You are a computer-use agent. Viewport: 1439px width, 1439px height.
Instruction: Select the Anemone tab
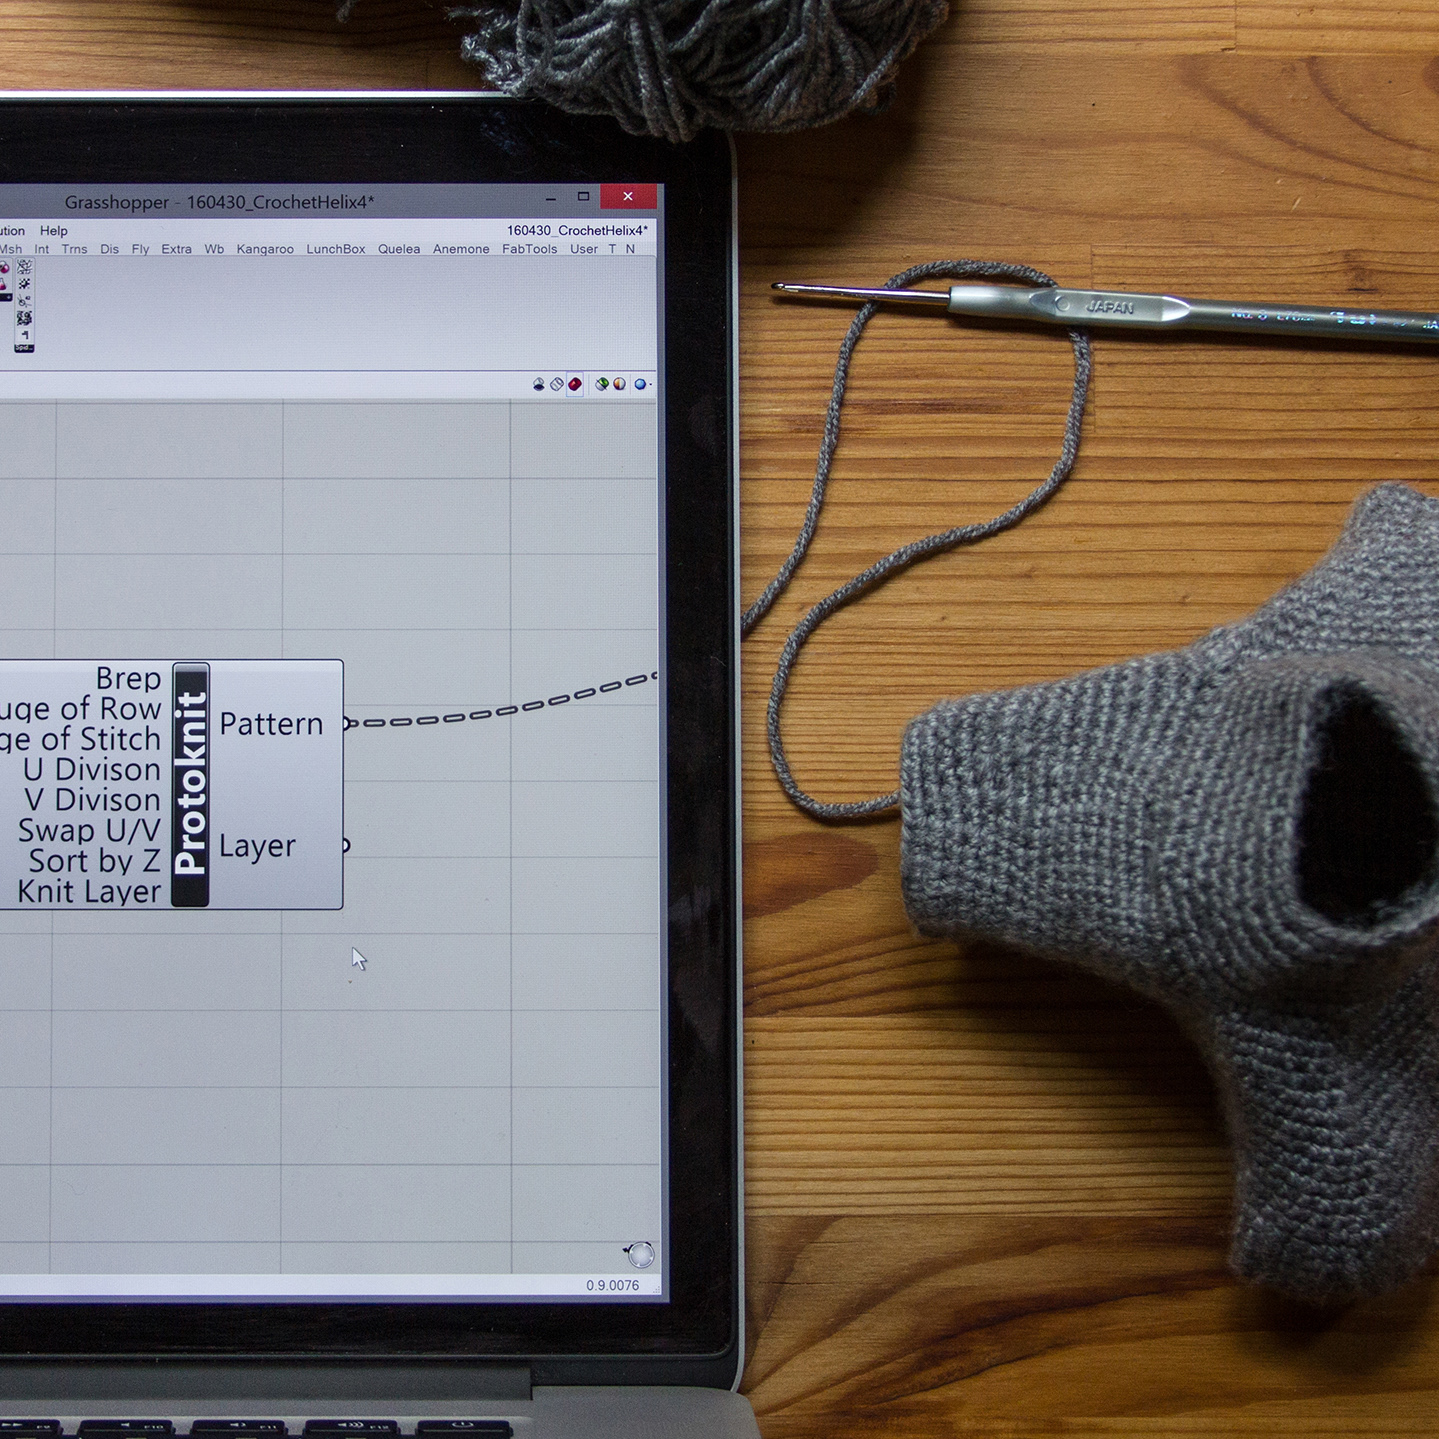461,249
